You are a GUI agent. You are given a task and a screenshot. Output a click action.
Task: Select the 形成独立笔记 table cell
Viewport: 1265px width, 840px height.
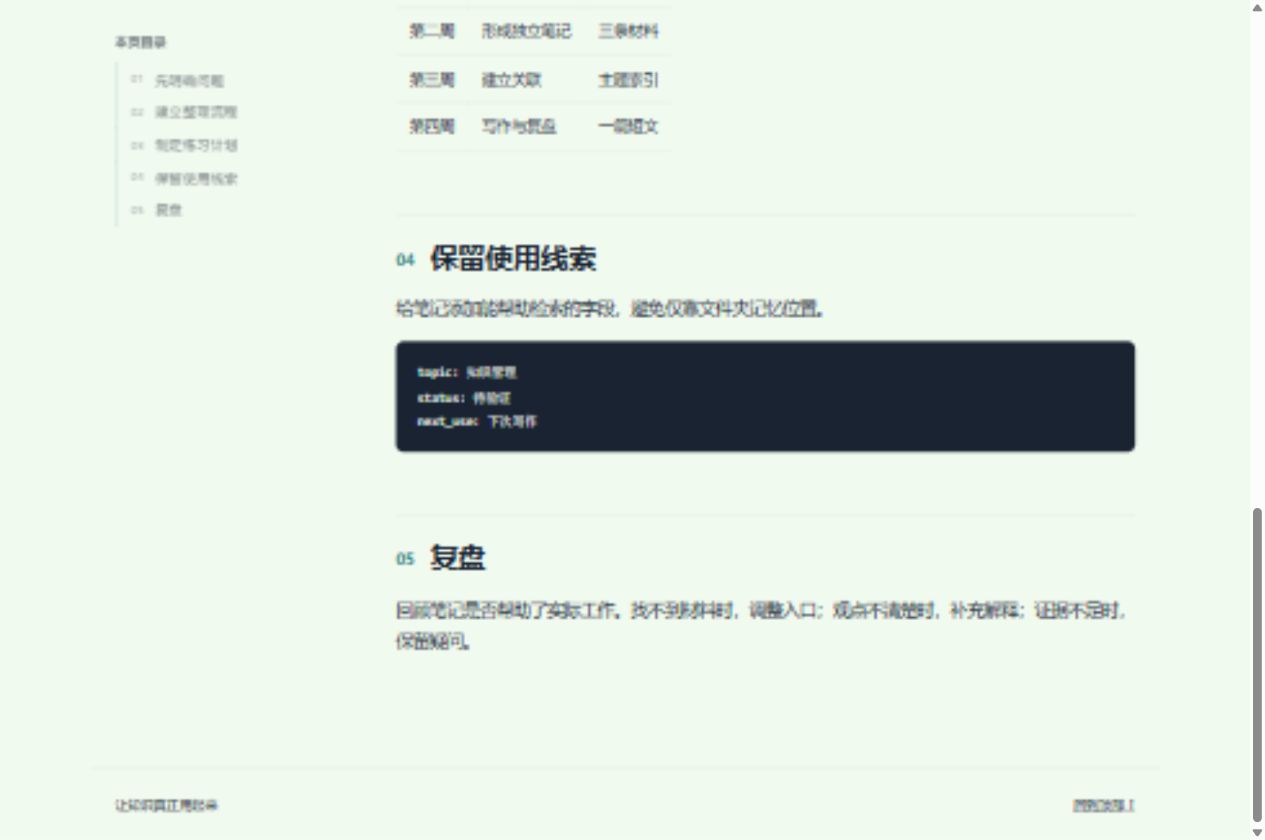(526, 31)
